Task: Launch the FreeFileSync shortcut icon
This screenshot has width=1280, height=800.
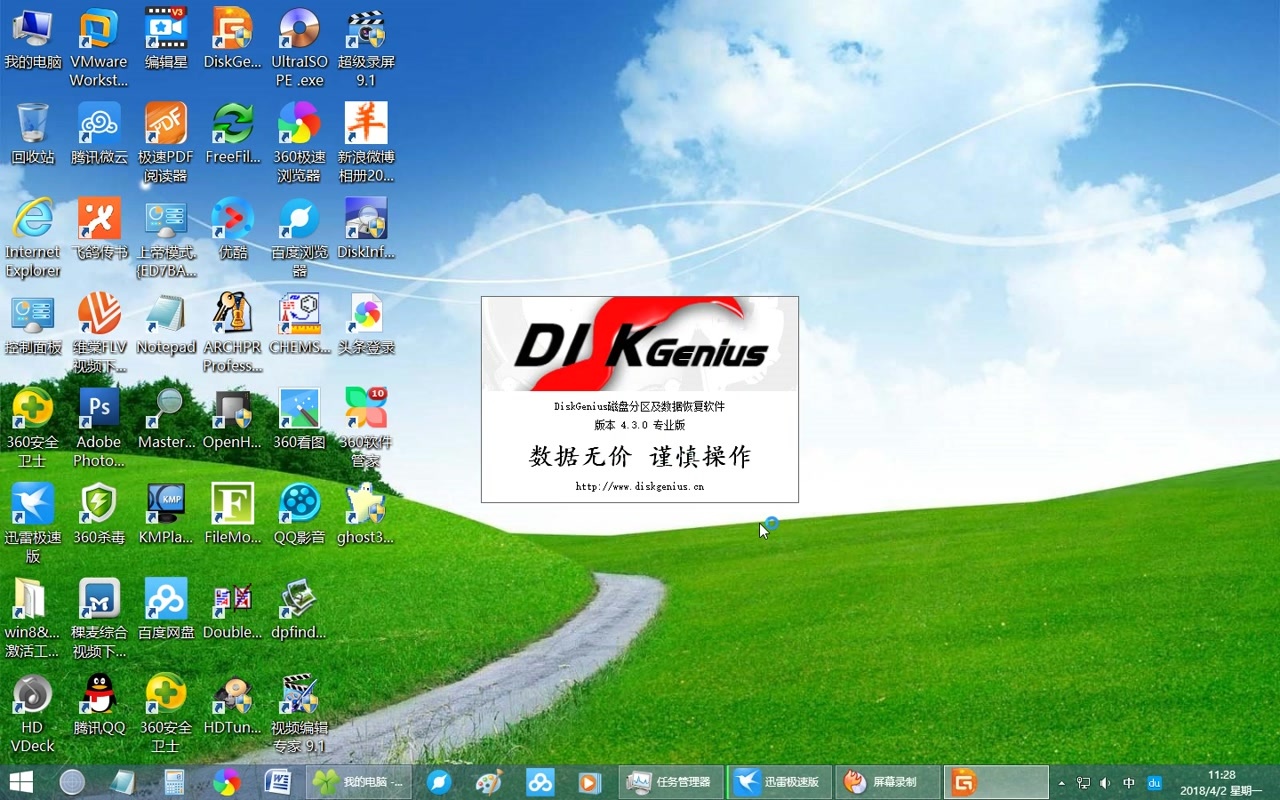Action: [233, 133]
